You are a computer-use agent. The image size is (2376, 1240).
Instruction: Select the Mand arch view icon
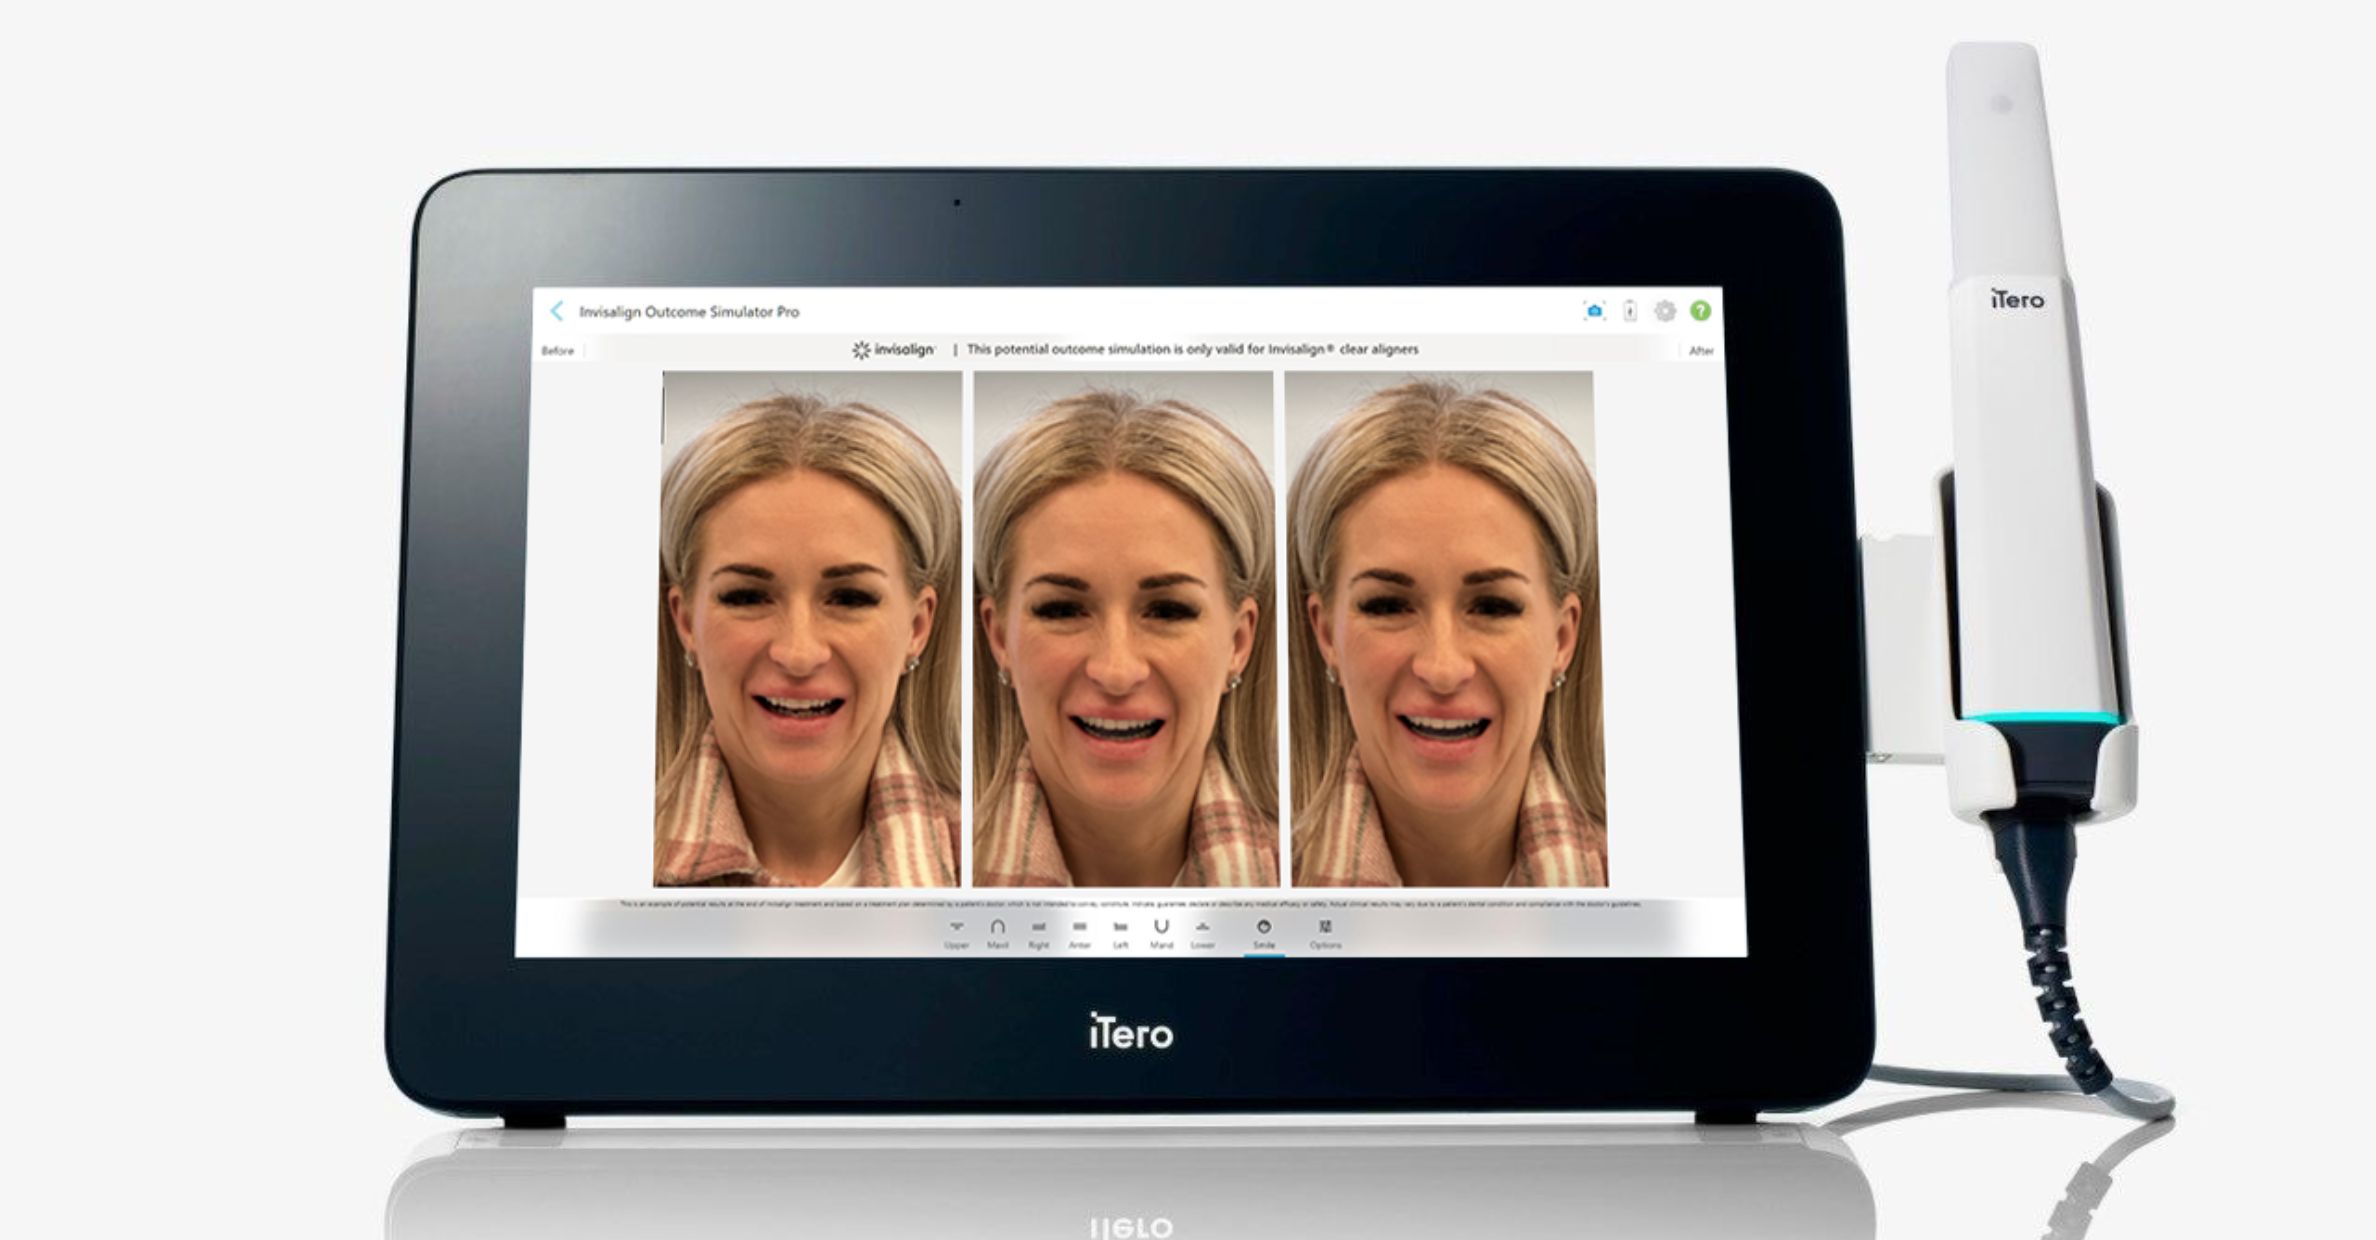1161,934
